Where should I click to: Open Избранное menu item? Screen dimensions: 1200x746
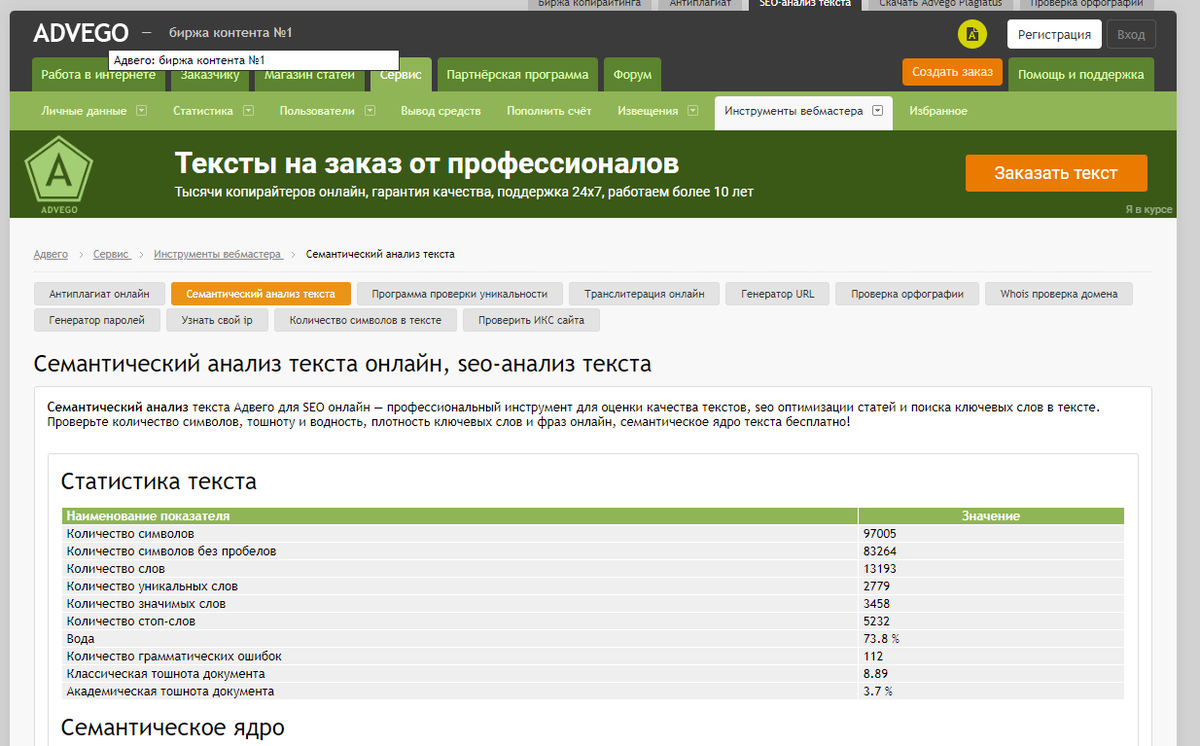click(938, 111)
